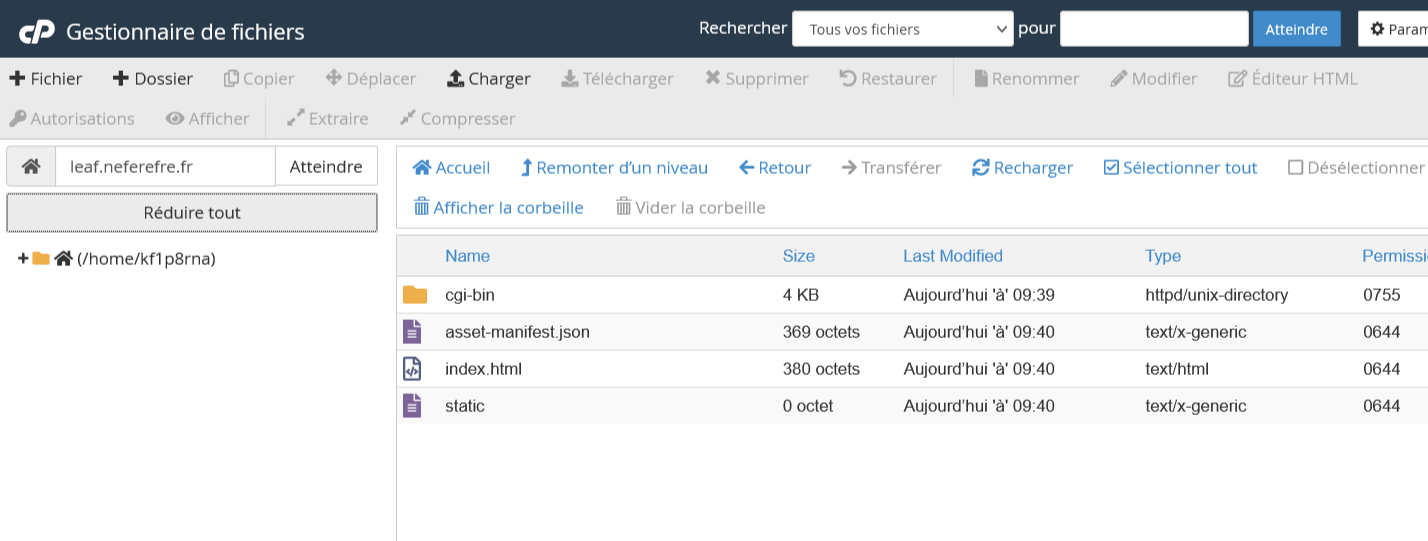Check Sélectionner tout
The image size is (1428, 541).
(x=1180, y=168)
